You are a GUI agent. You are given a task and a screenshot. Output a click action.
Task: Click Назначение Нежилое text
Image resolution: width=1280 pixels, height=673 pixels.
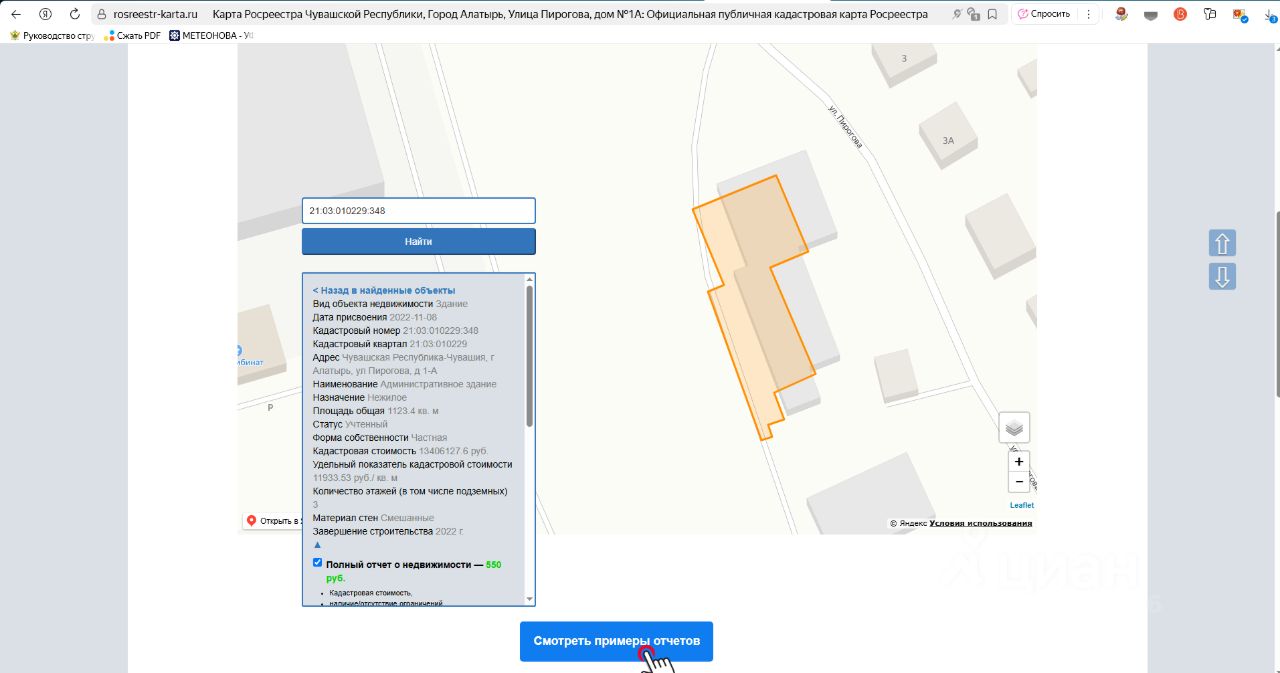click(360, 397)
